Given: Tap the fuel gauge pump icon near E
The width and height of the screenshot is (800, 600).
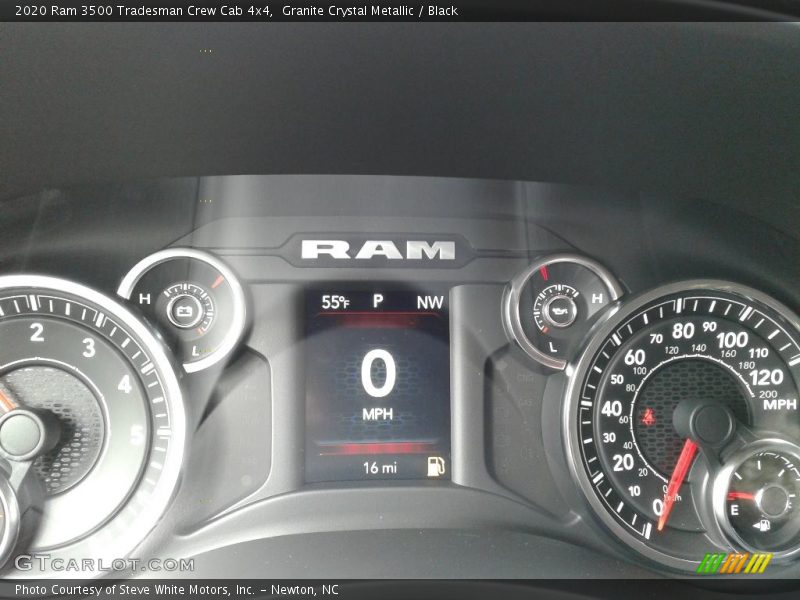Looking at the screenshot, I should [x=762, y=525].
